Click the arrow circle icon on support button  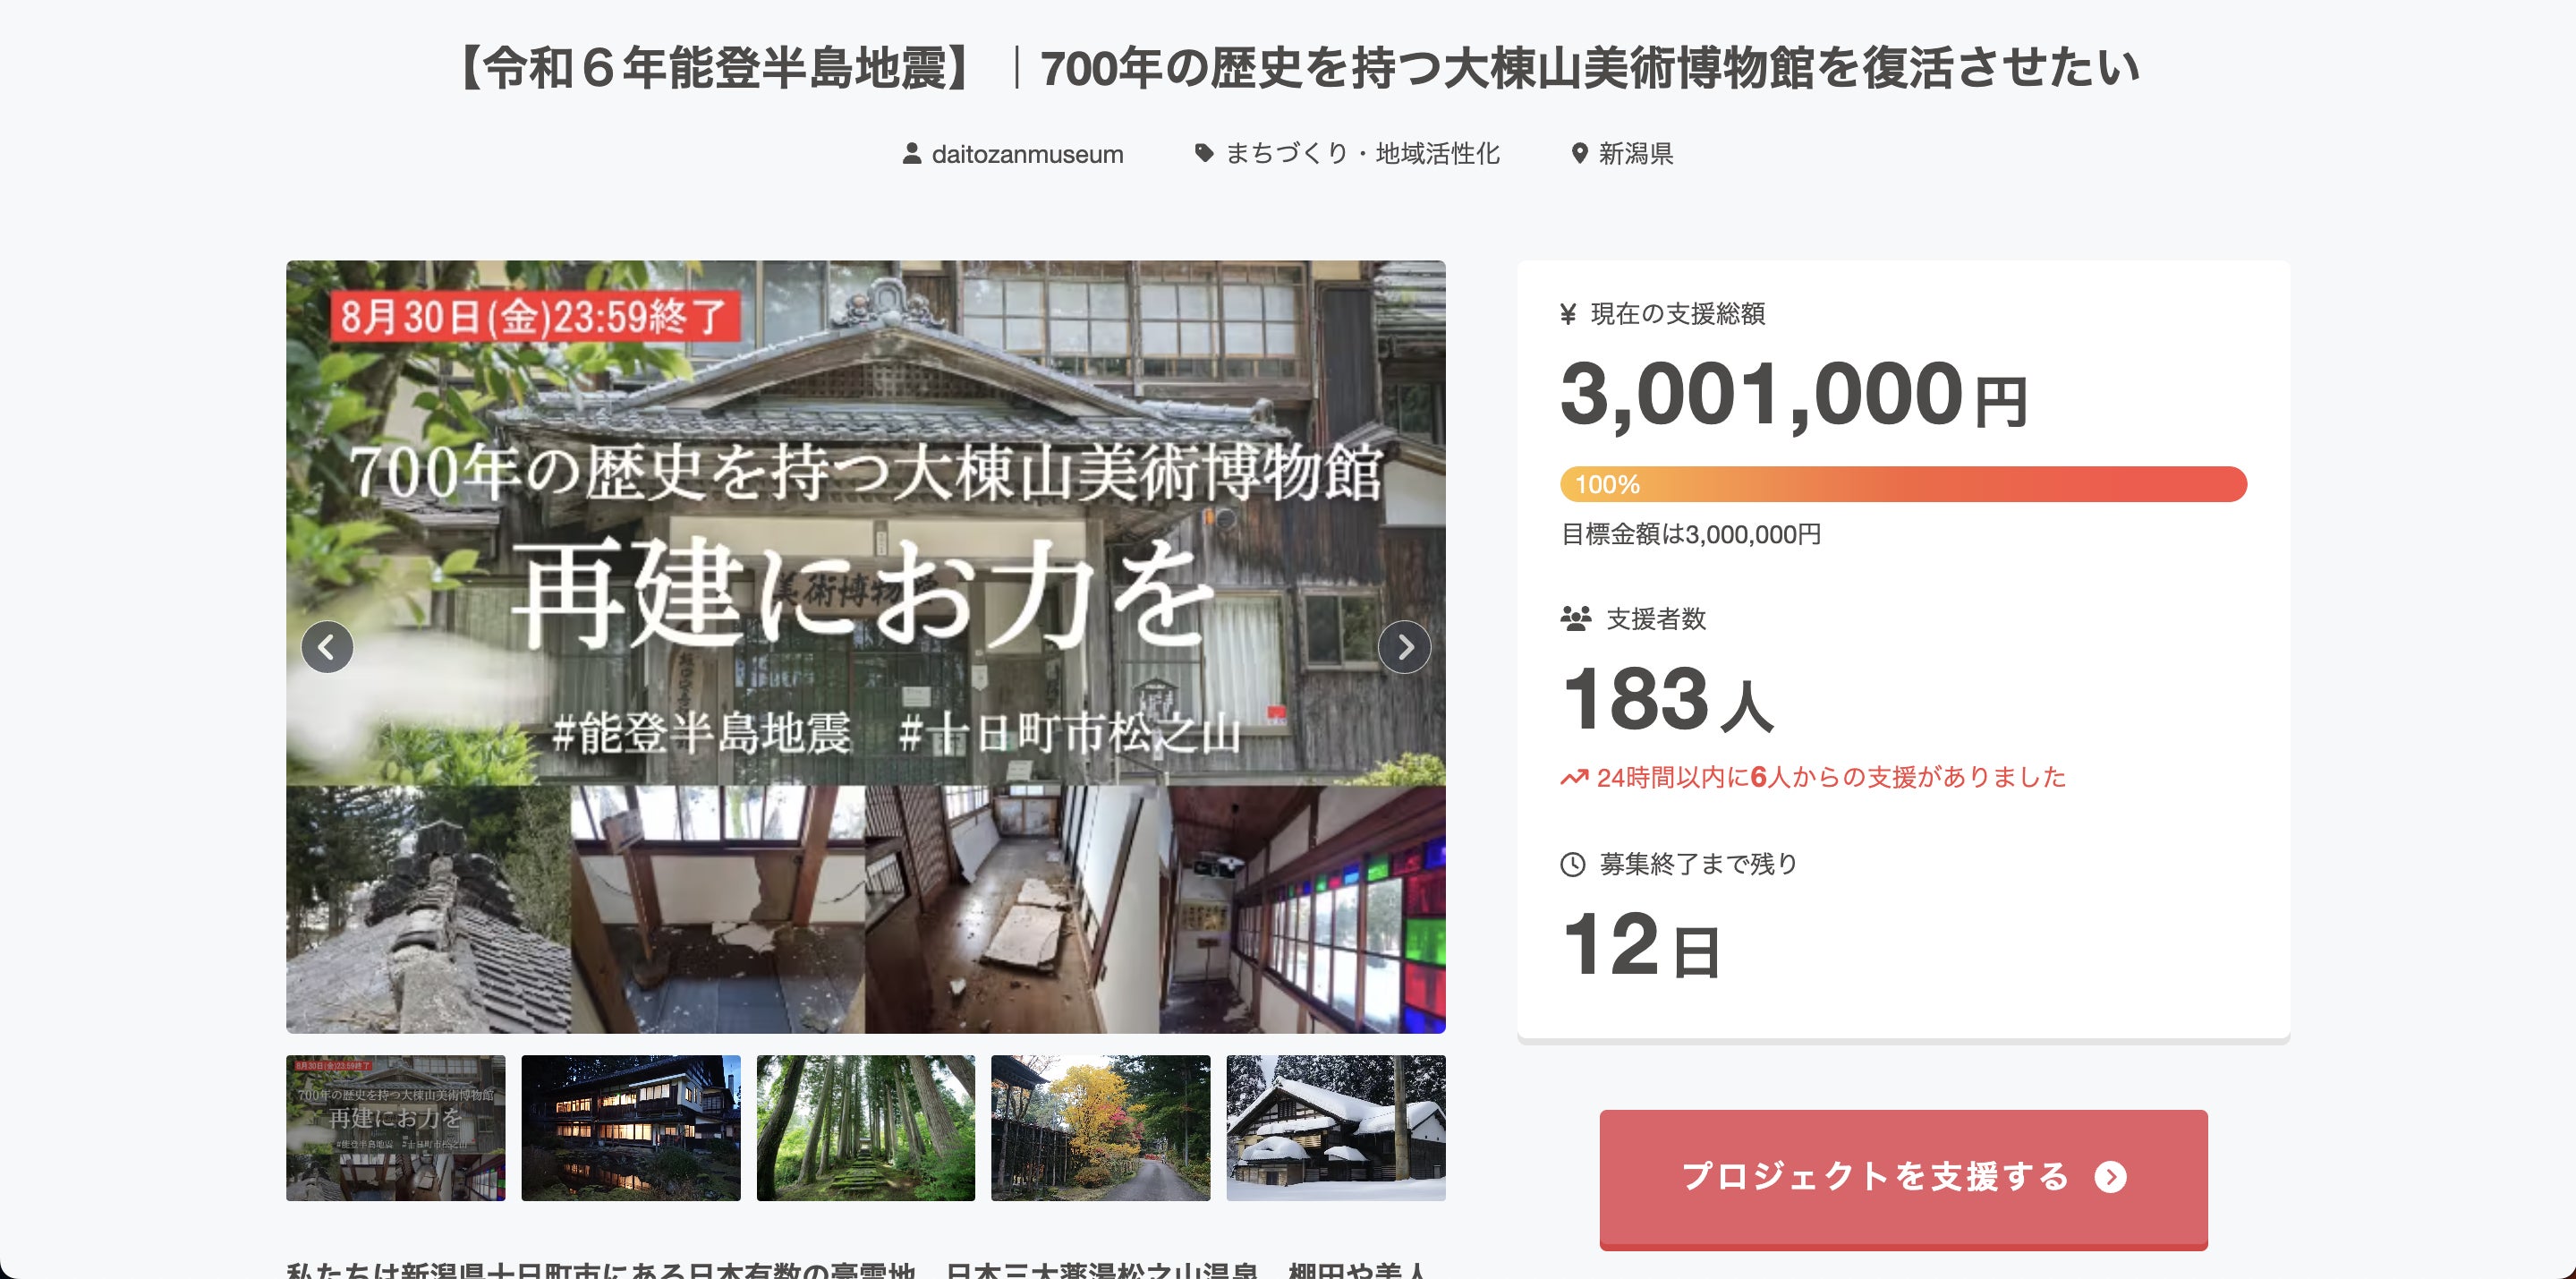(x=2110, y=1177)
